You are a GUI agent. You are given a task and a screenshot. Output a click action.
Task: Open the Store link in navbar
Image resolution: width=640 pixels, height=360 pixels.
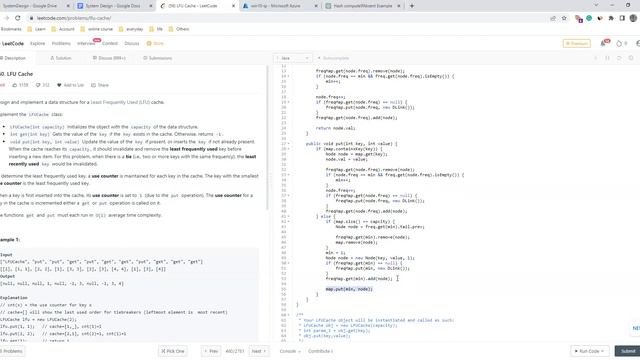coord(156,43)
